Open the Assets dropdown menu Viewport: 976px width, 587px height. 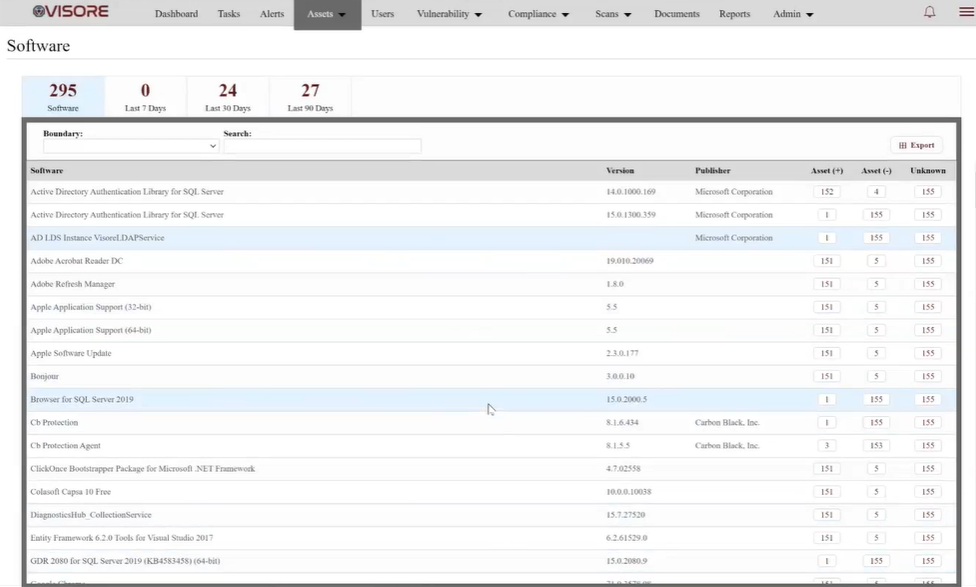point(327,15)
